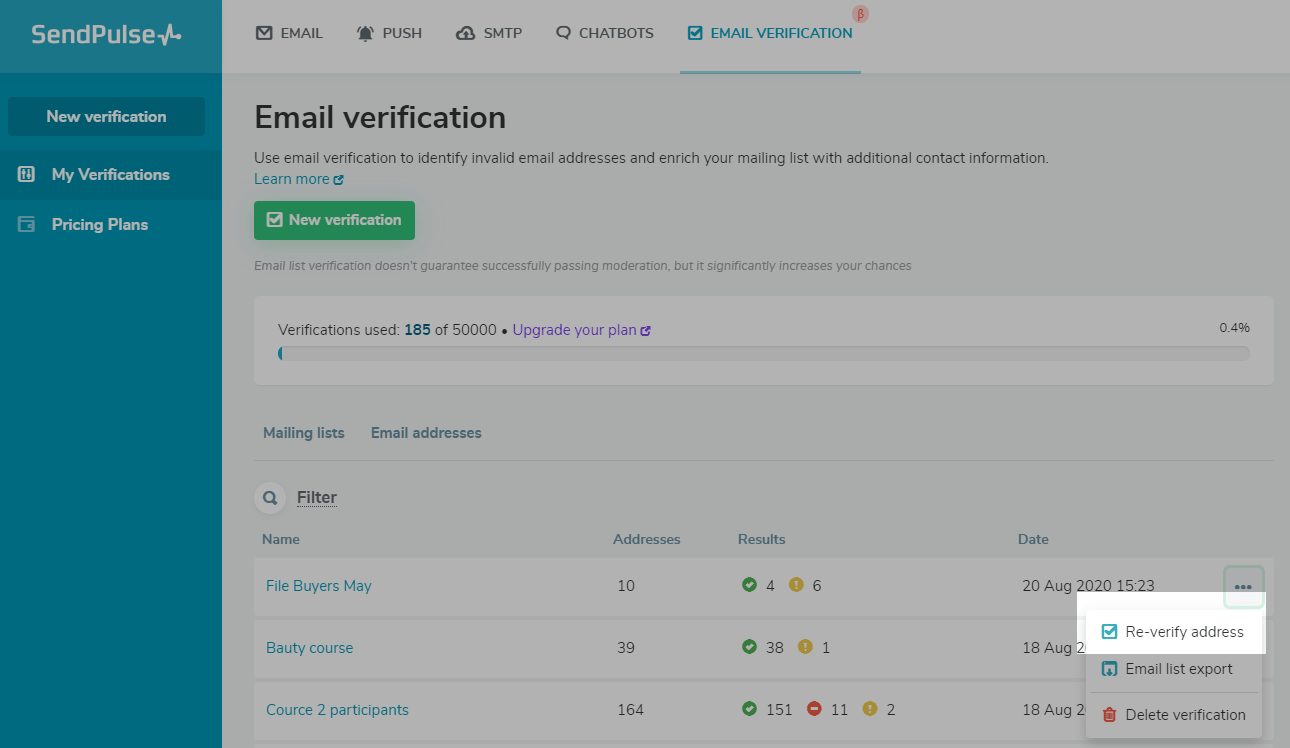Choose Delete verification option
Viewport: 1290px width, 748px height.
tap(1173, 715)
